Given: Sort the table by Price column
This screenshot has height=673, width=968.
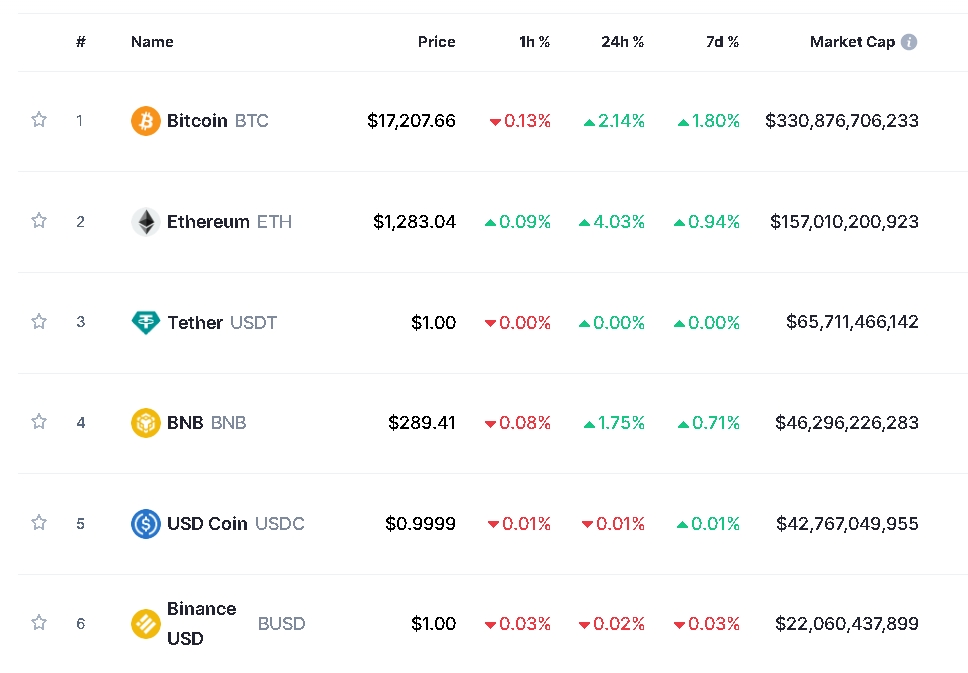Looking at the screenshot, I should pos(436,42).
